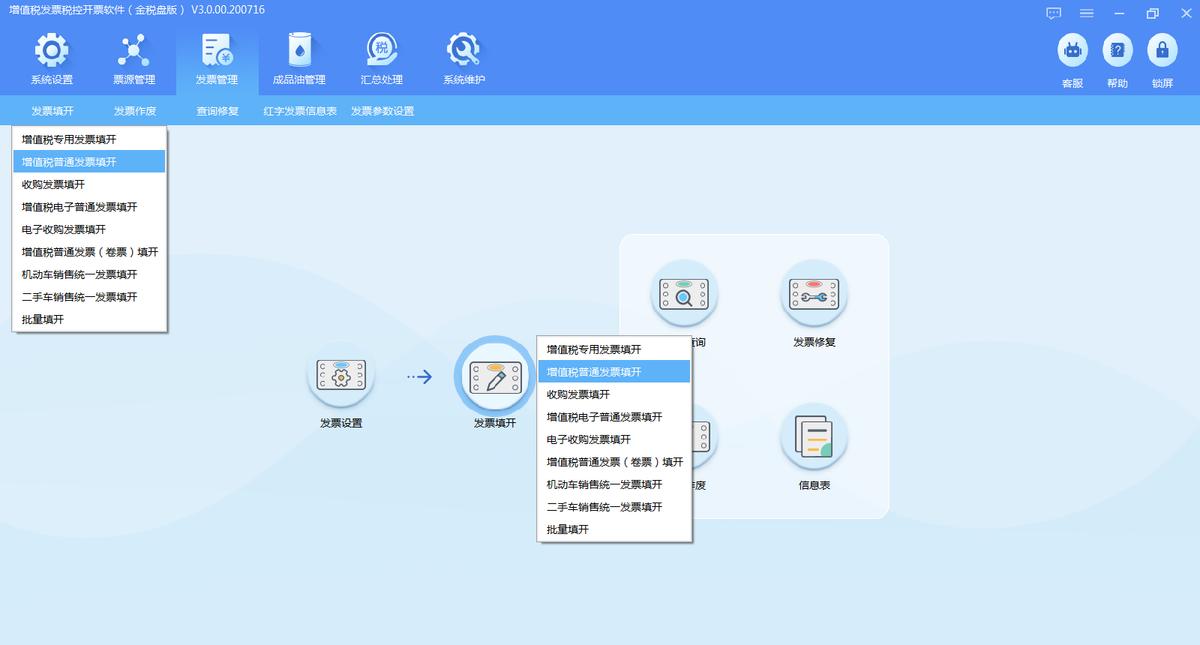
Task: Lock the screen with 锁屏 icon
Action: click(1162, 50)
